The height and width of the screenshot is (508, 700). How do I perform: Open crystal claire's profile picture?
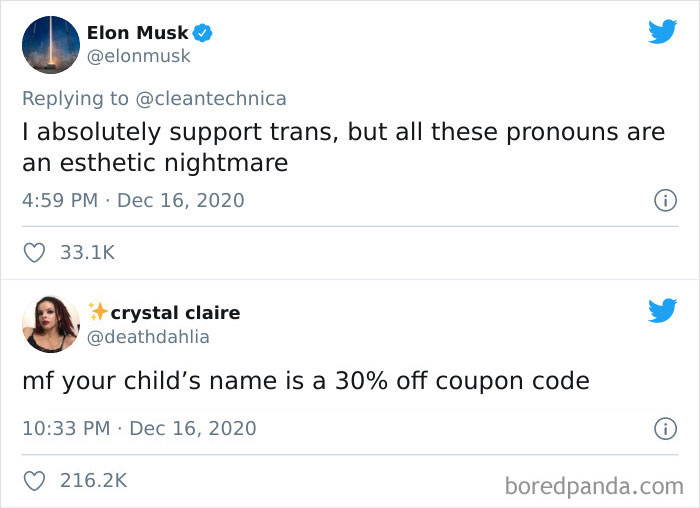click(x=51, y=324)
